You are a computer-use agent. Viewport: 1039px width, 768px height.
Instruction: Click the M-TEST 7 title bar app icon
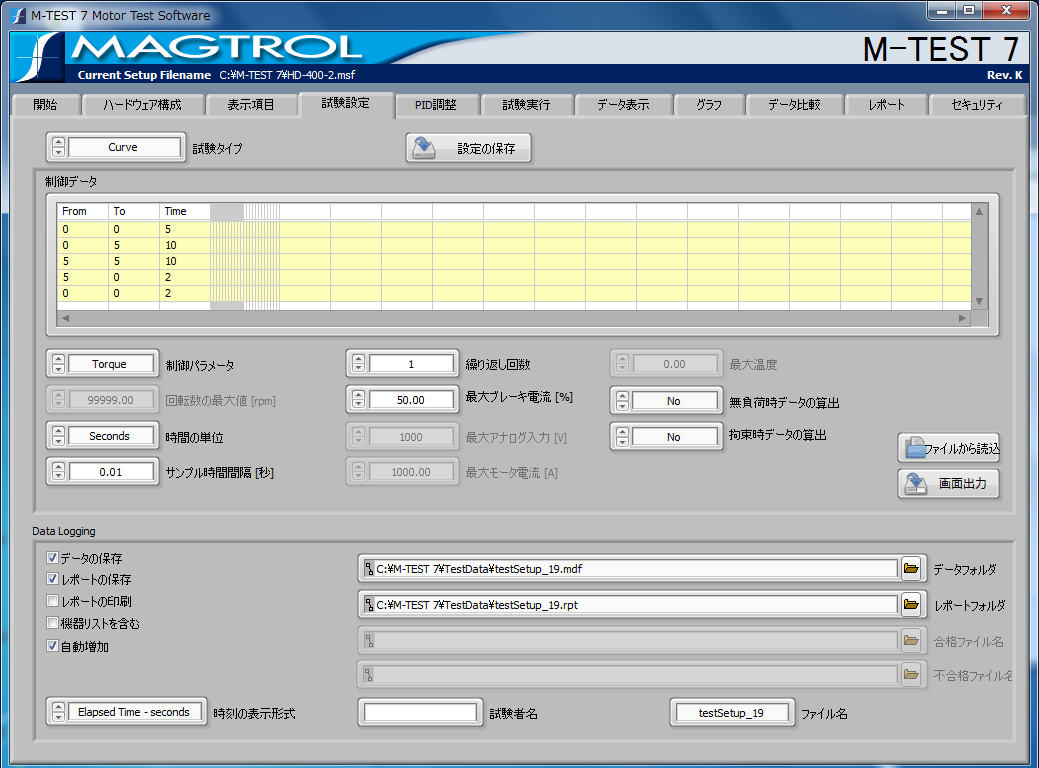coord(19,15)
